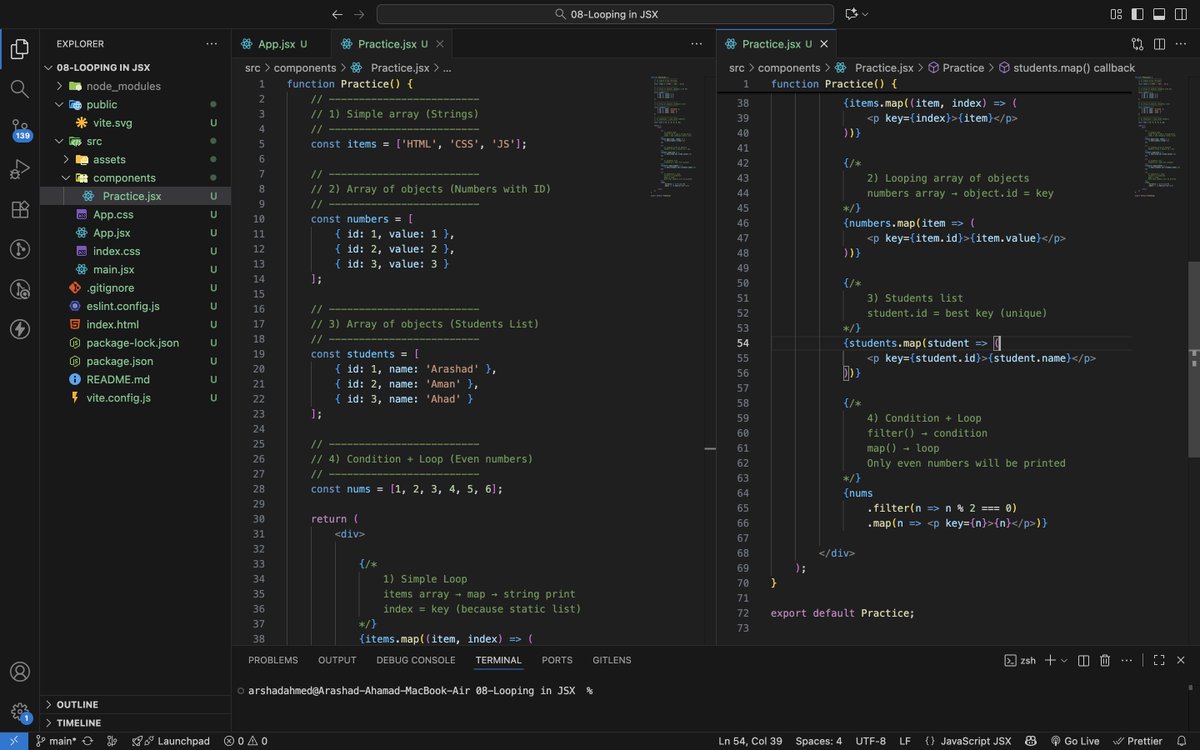Click UTF-8 encoding in status bar

(871, 741)
